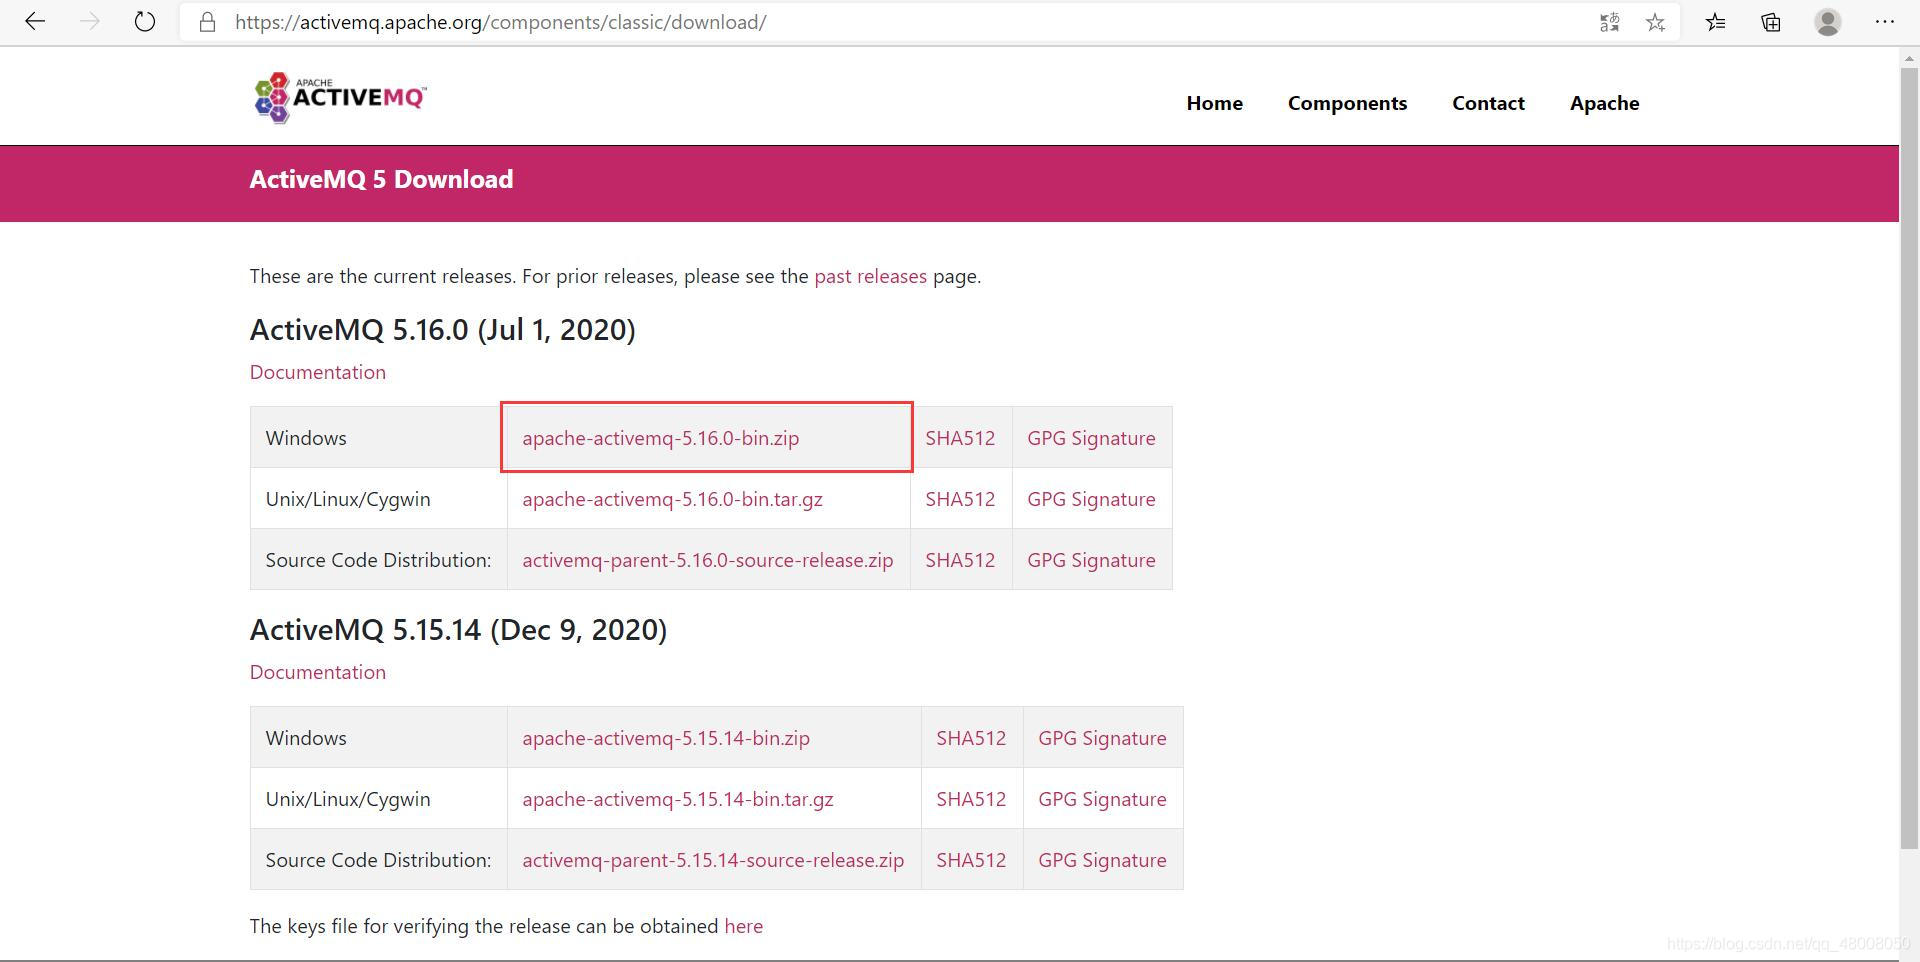Image resolution: width=1920 pixels, height=962 pixels.
Task: Open GPG Signature for 5.16.0 Windows zip
Action: 1091,438
